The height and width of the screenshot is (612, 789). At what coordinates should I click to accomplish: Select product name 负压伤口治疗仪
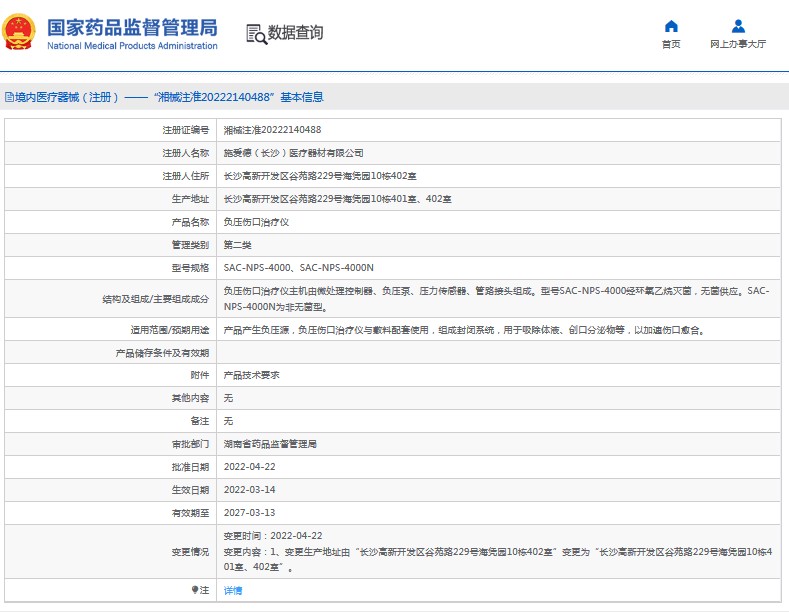[x=256, y=222]
